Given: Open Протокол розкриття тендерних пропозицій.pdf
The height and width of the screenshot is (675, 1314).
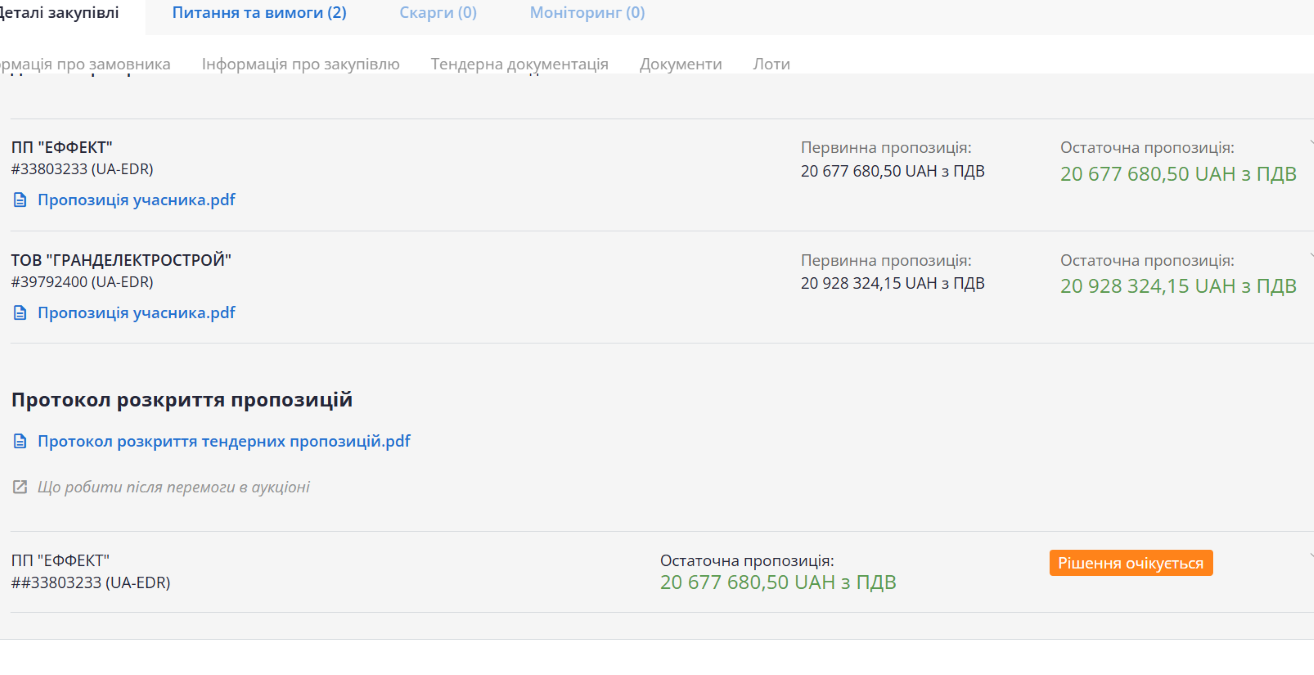Looking at the screenshot, I should point(223,441).
